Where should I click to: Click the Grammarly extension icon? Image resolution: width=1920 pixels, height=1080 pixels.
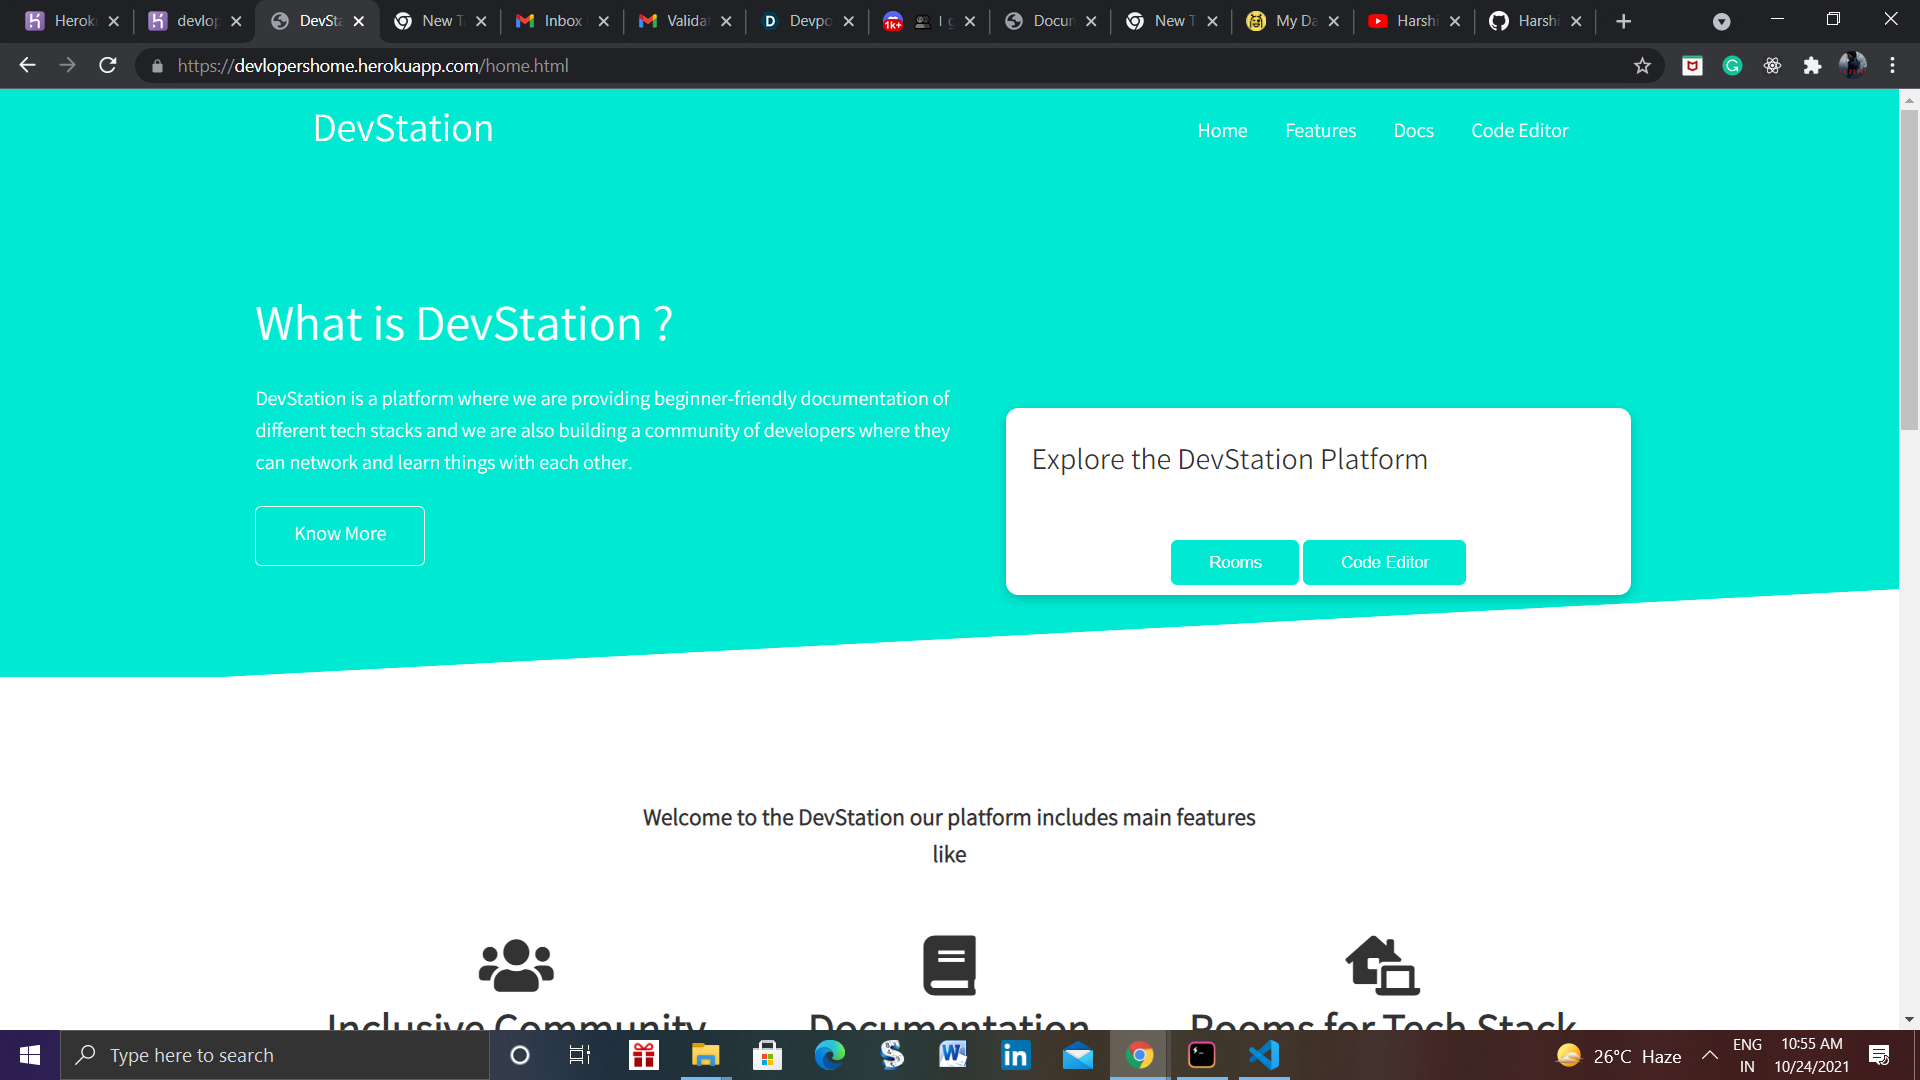click(x=1732, y=66)
